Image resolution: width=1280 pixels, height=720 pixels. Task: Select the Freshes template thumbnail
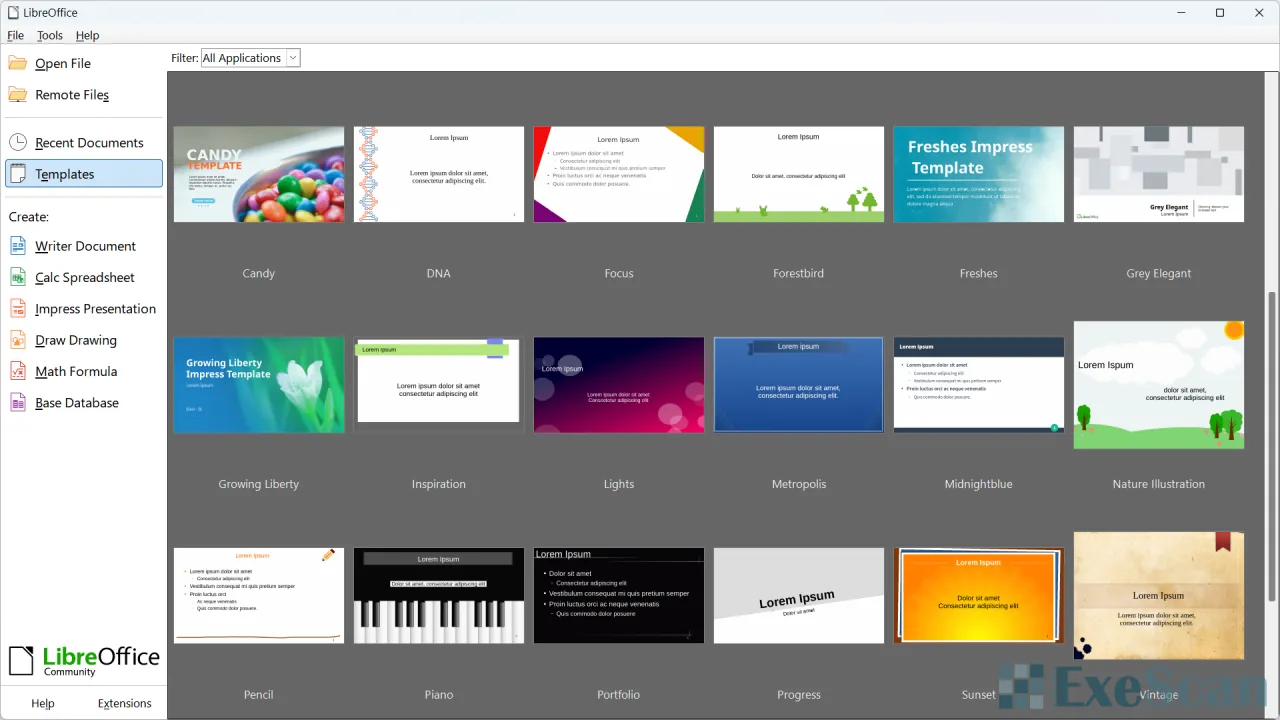coord(979,174)
